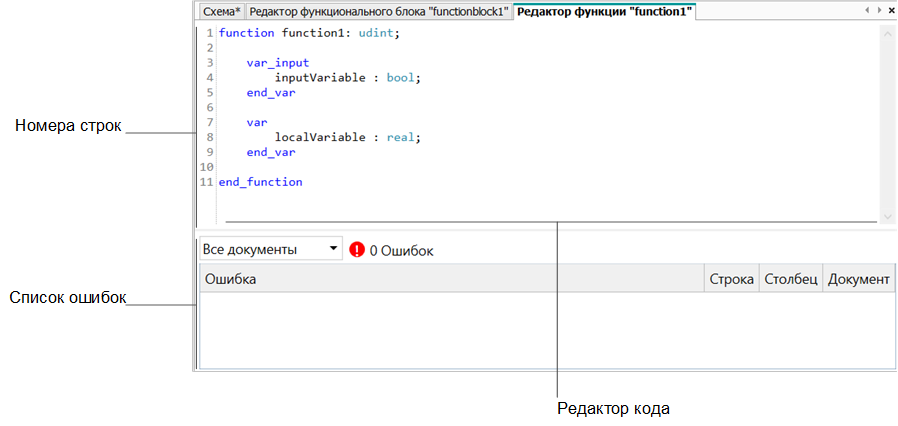Click the "localVariable : real;" code line
The height and width of the screenshot is (426, 898).
tap(348, 138)
